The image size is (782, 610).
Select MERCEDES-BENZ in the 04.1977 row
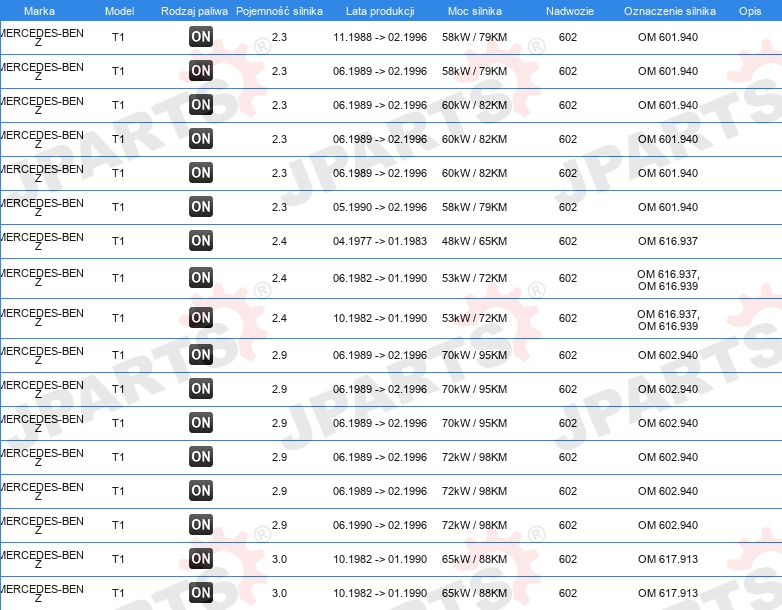point(41,241)
